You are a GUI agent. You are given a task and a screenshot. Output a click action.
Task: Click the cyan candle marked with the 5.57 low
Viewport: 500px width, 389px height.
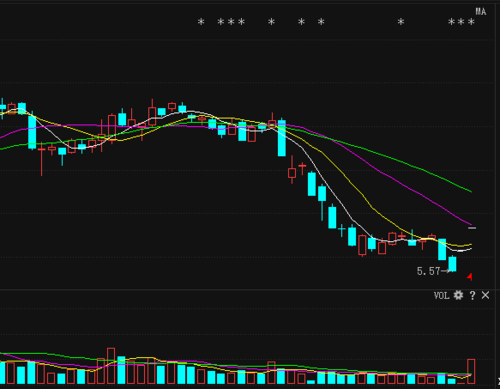(452, 264)
